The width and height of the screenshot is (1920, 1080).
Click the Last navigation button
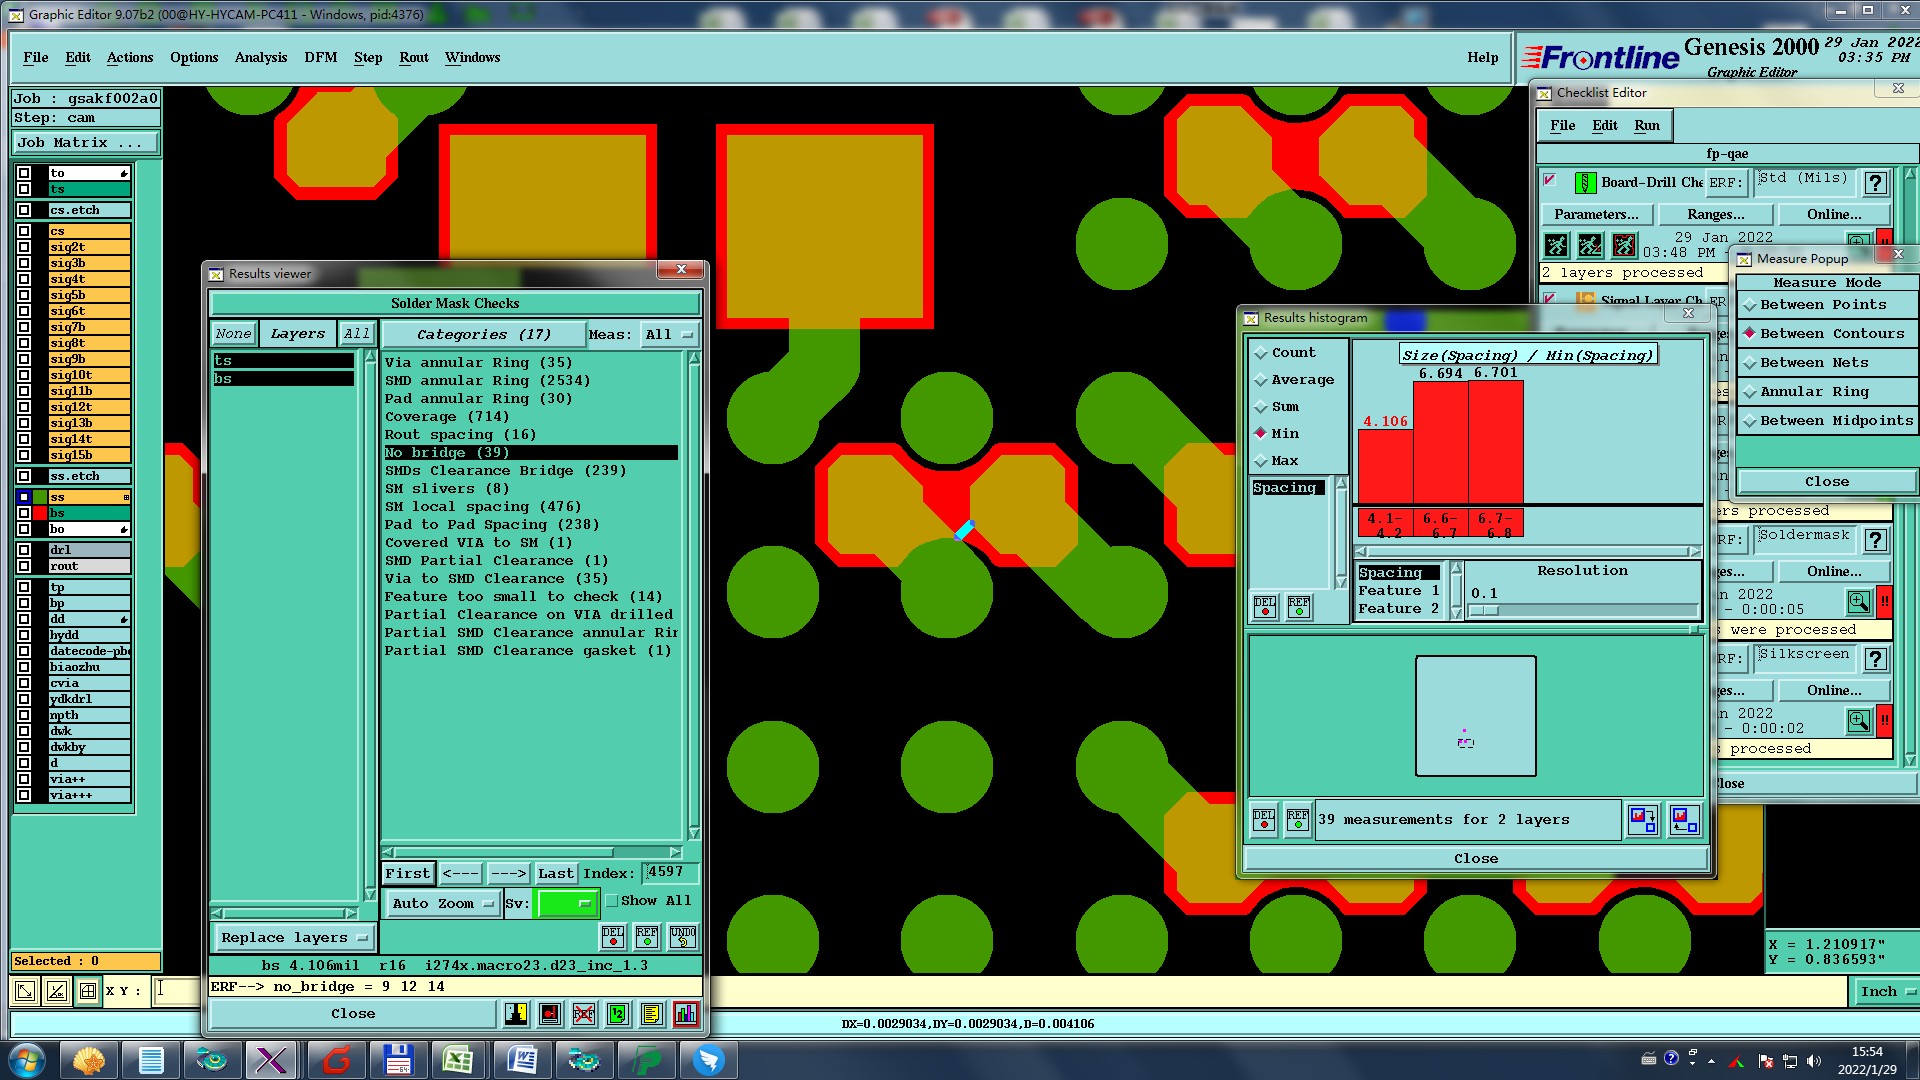[555, 873]
